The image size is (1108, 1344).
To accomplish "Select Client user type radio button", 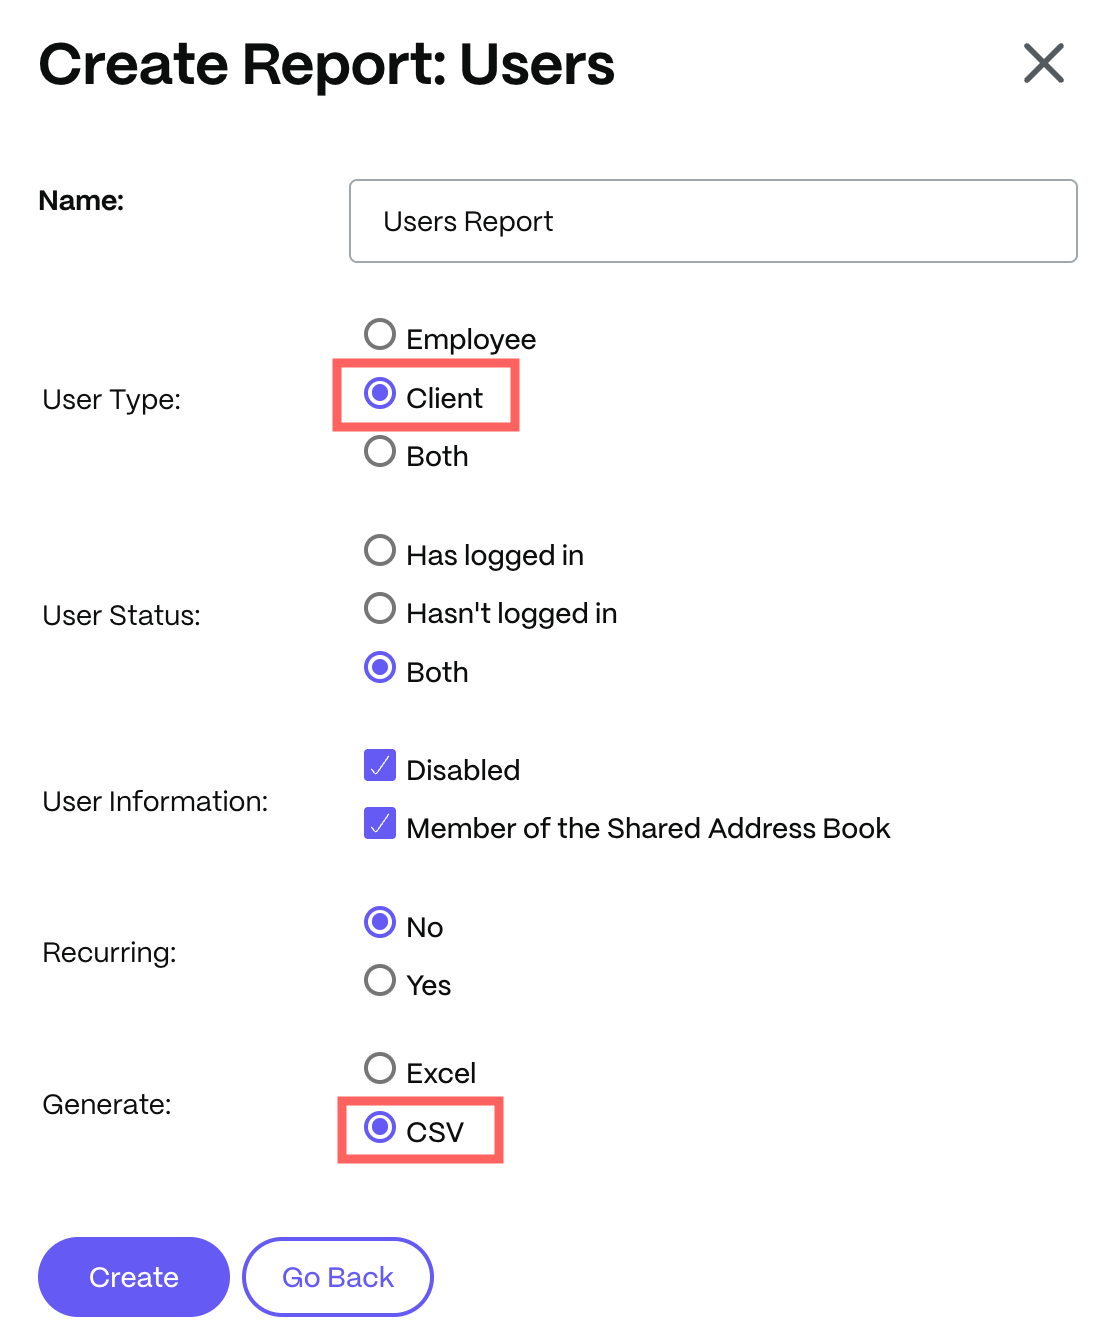I will (x=380, y=393).
